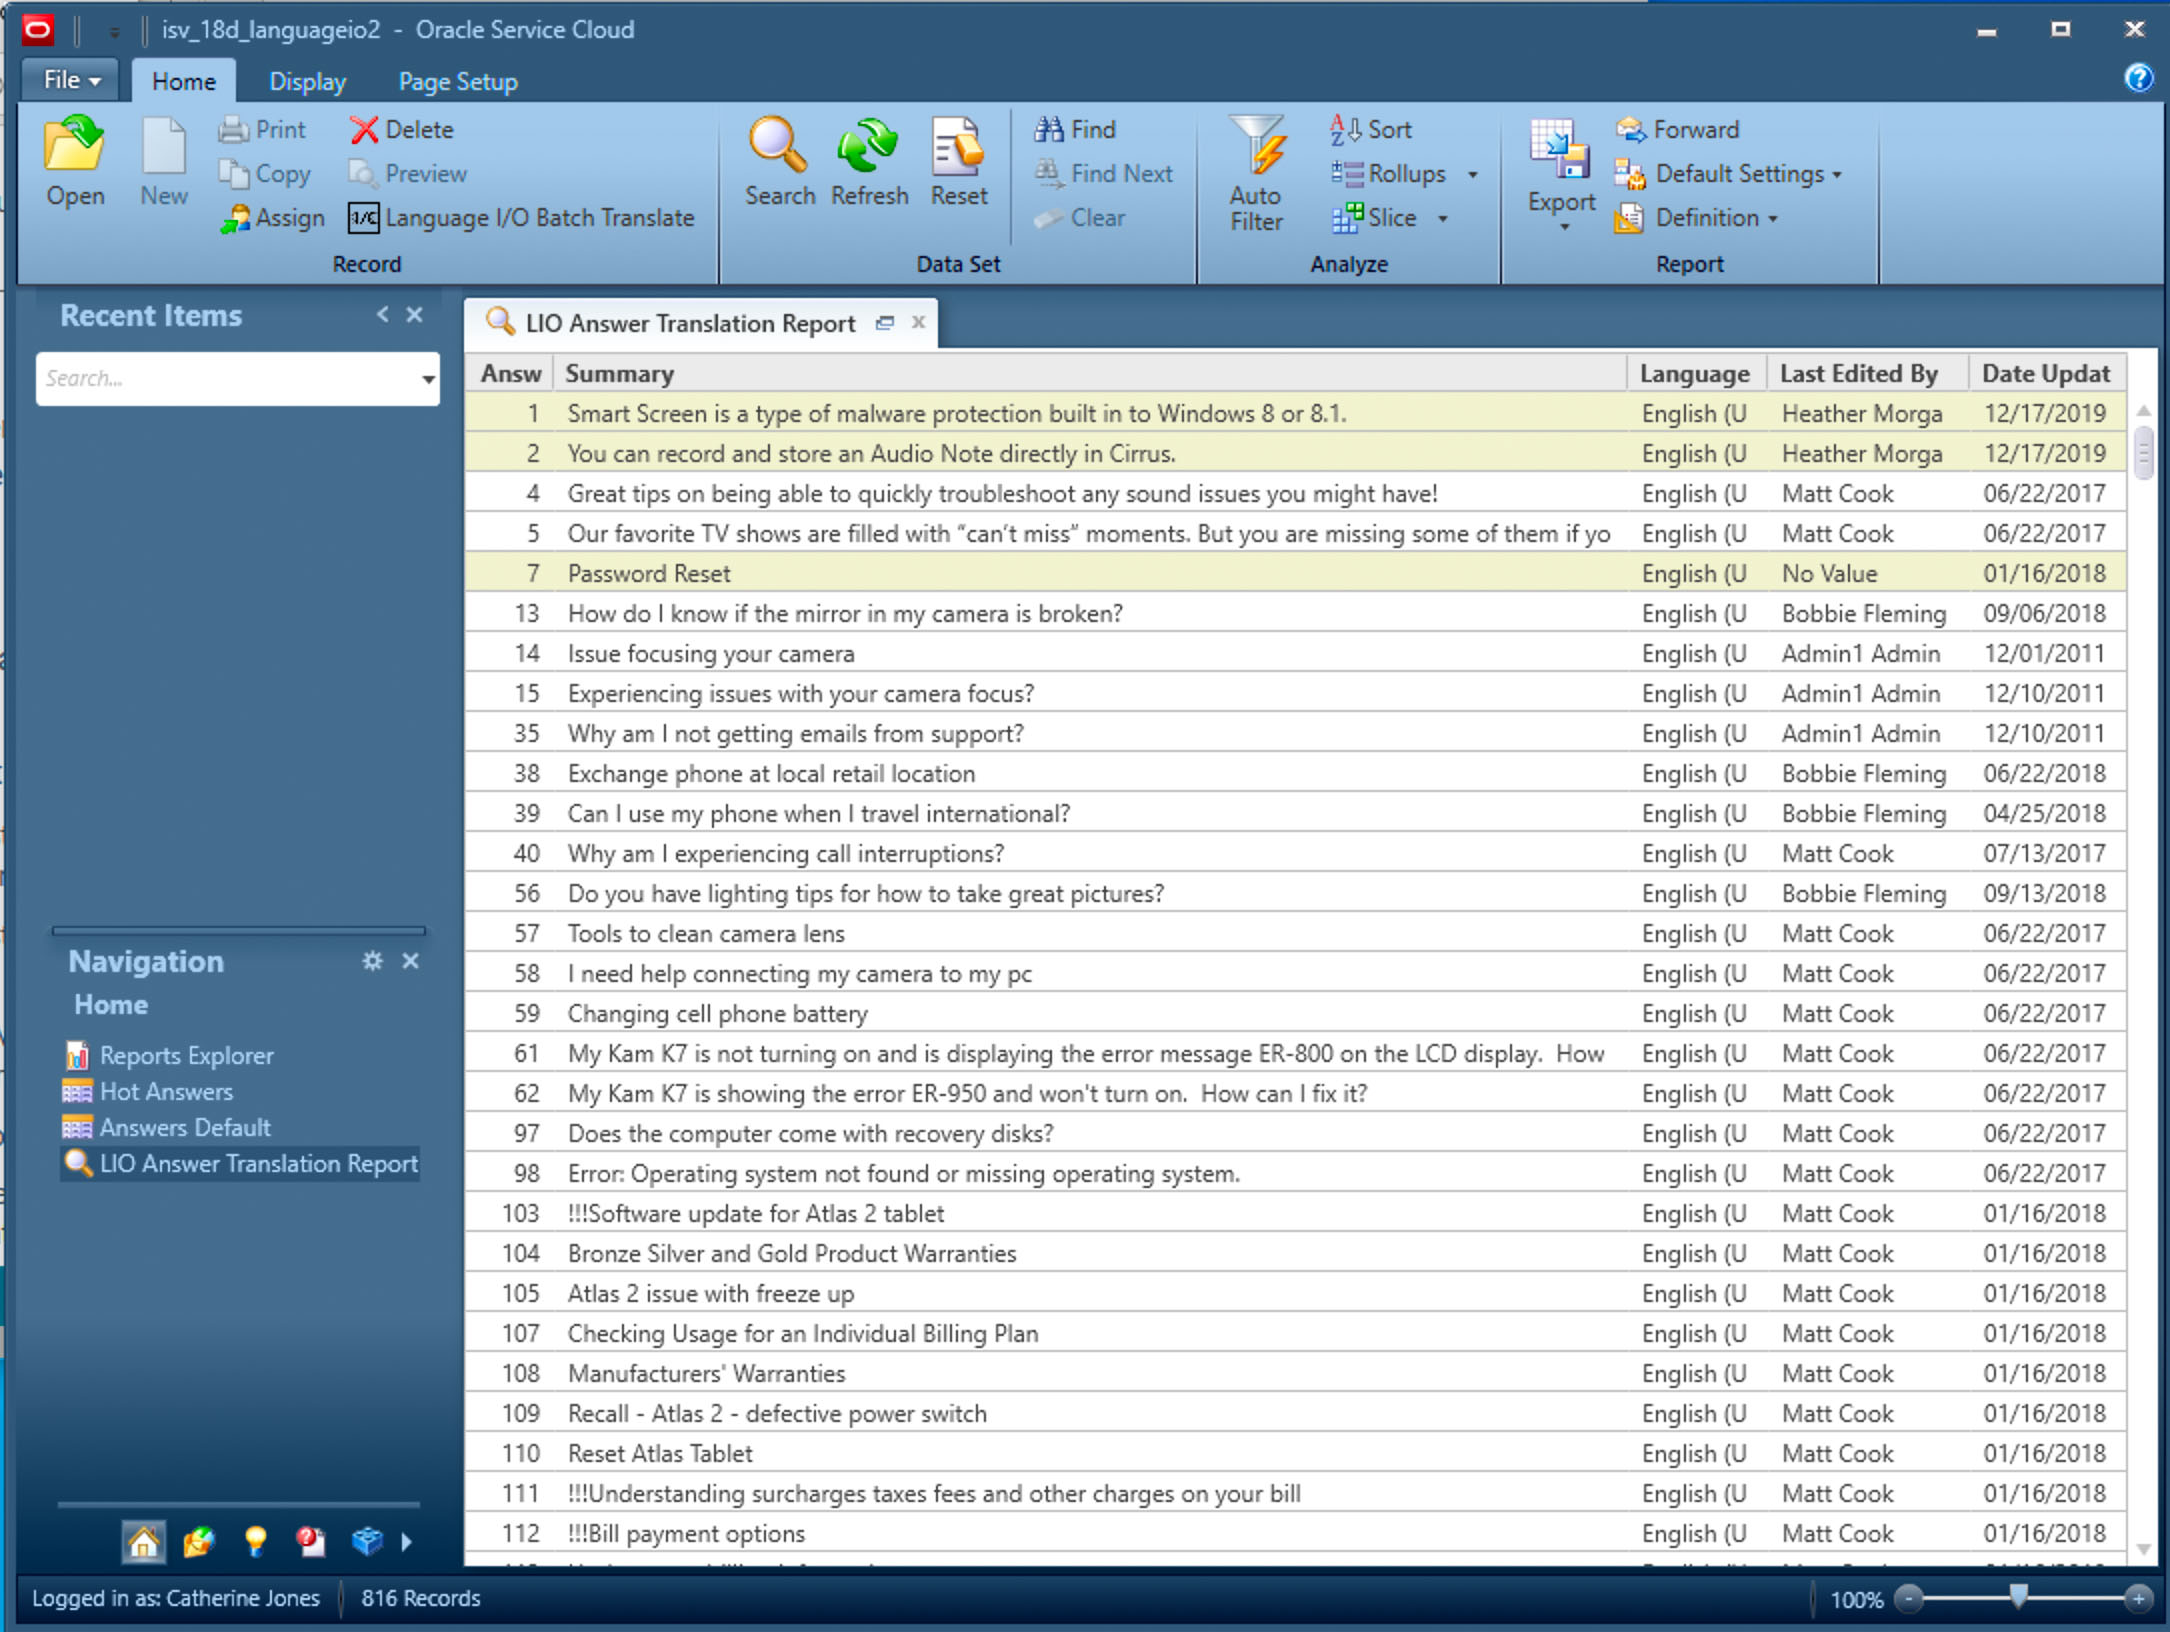Show more navigation buttons arrow
Image resolution: width=2170 pixels, height=1632 pixels.
(406, 1542)
